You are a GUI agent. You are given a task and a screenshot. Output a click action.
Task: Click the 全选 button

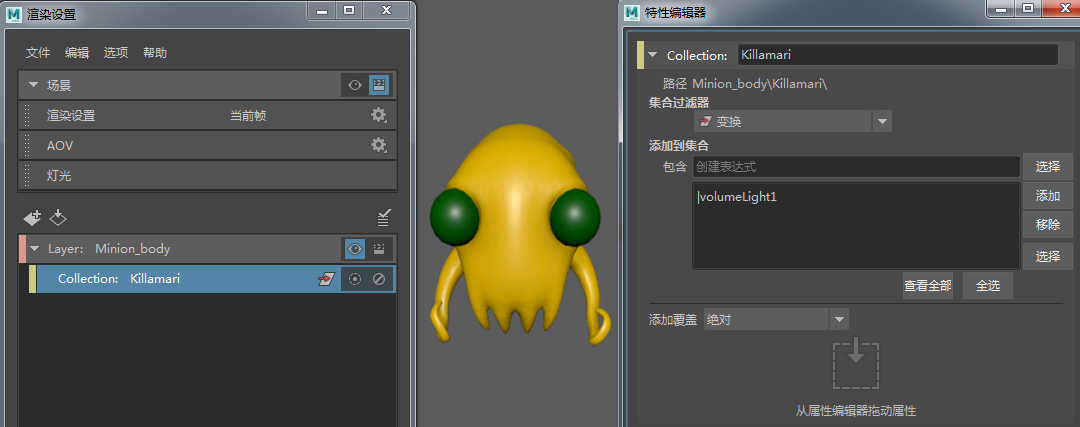[988, 285]
